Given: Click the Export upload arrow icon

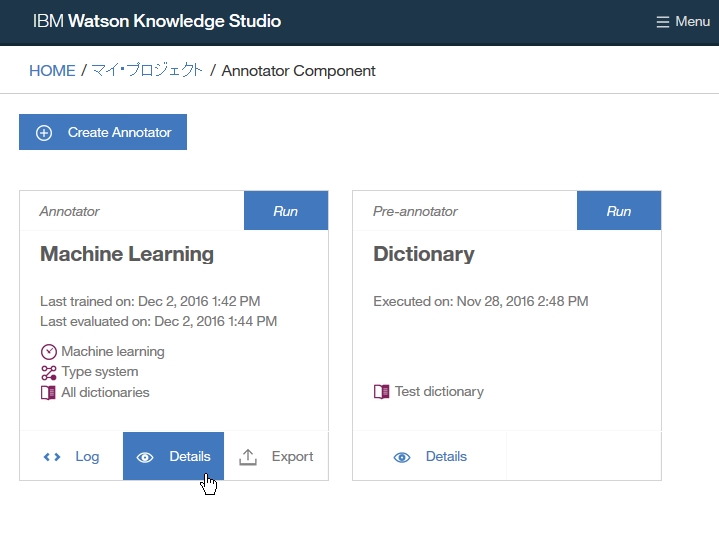Looking at the screenshot, I should click(248, 457).
